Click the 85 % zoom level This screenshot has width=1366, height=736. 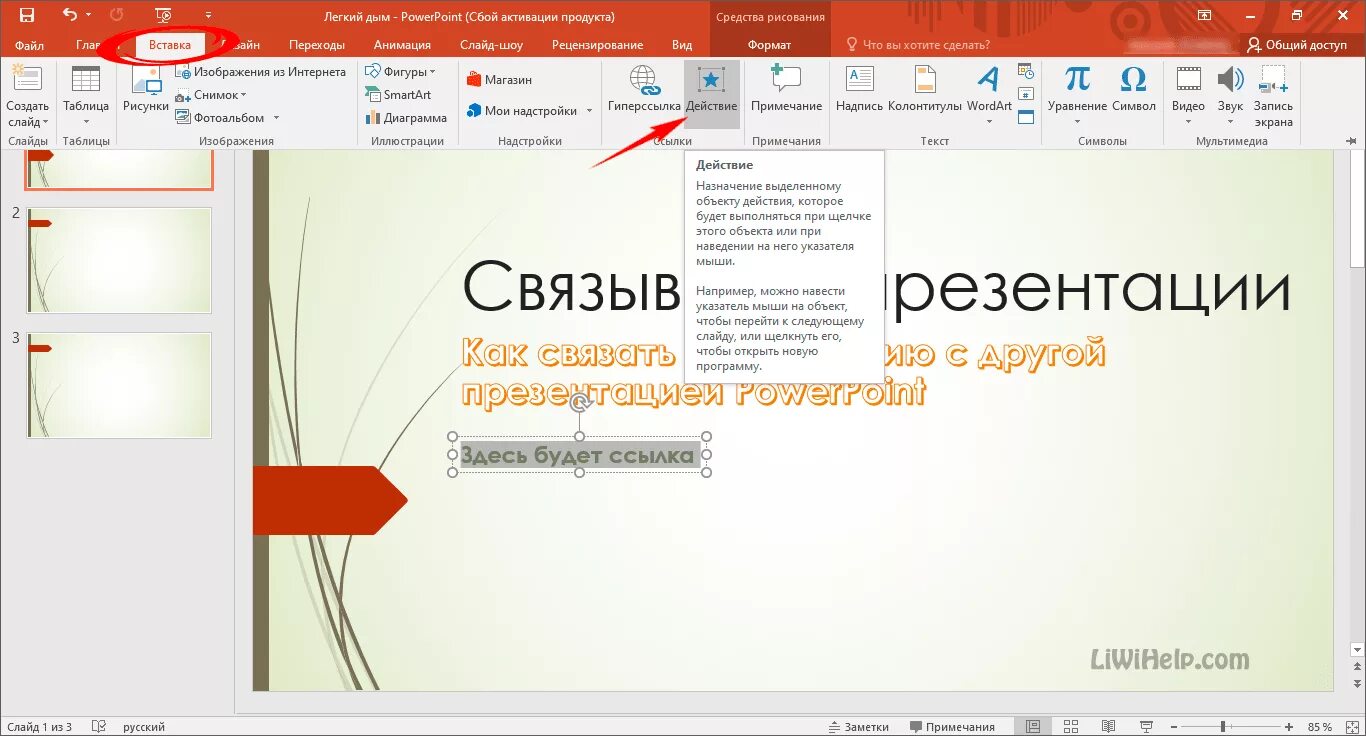point(1320,727)
